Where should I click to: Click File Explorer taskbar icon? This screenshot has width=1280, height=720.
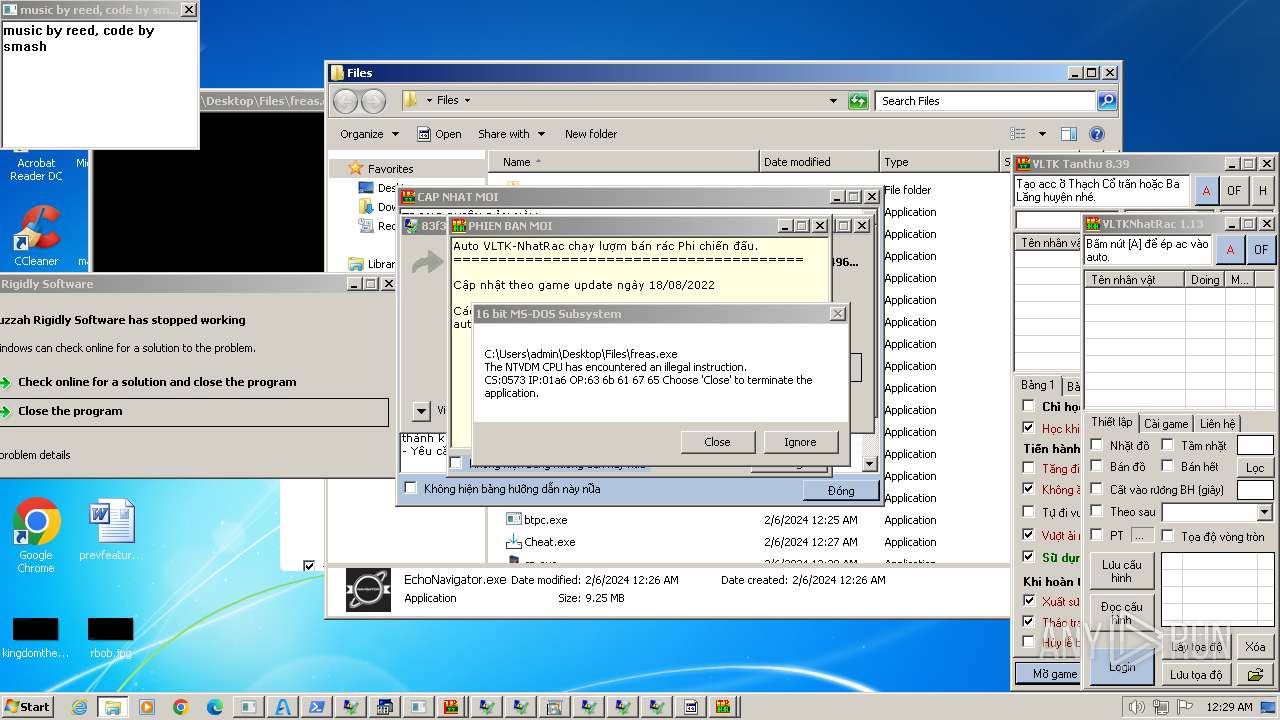pyautogui.click(x=112, y=707)
